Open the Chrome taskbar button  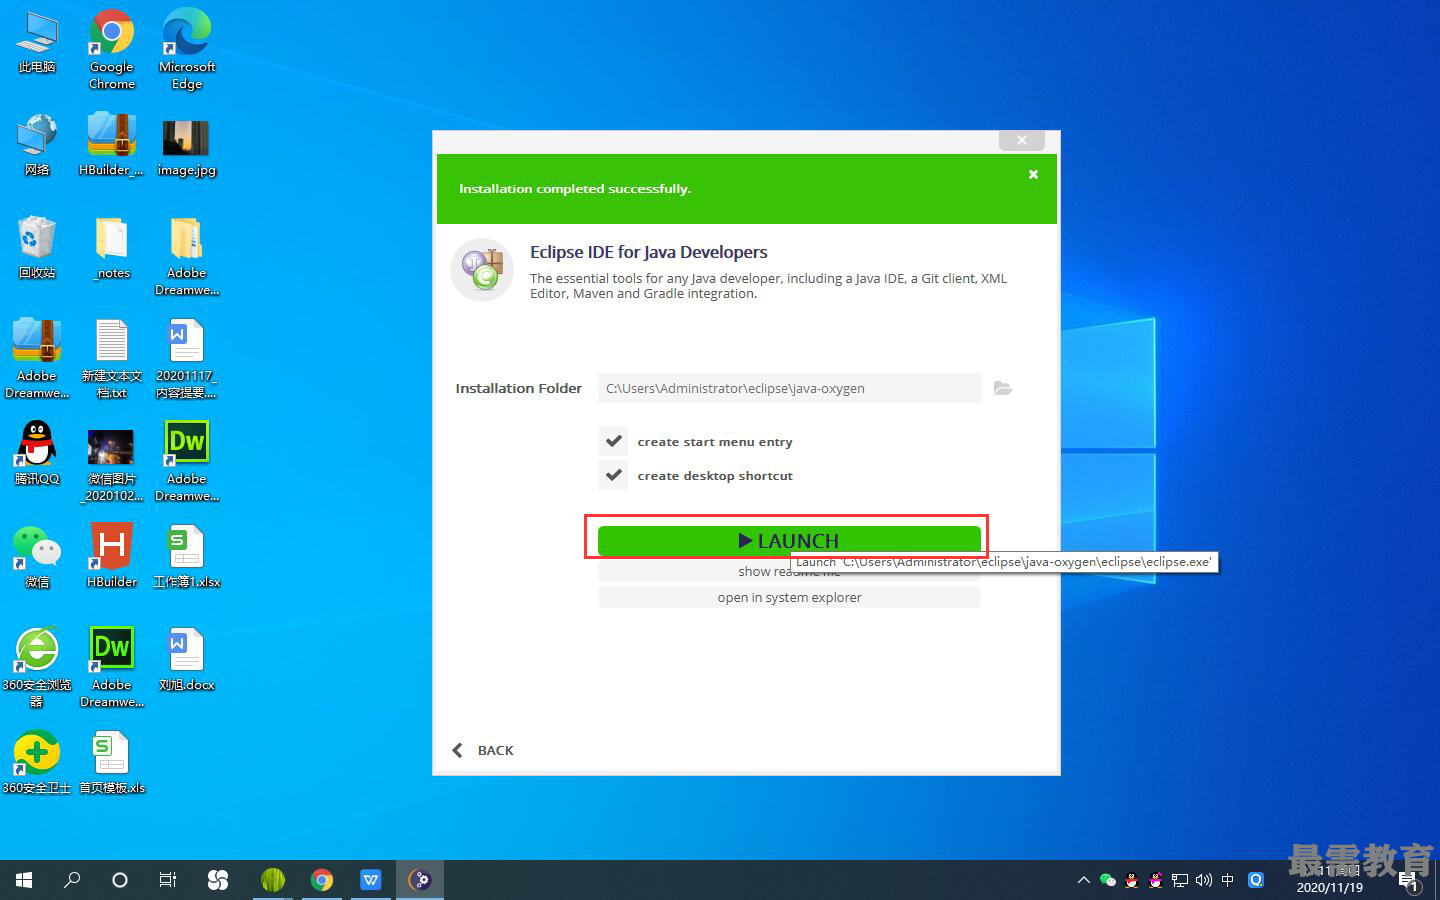pyautogui.click(x=322, y=880)
